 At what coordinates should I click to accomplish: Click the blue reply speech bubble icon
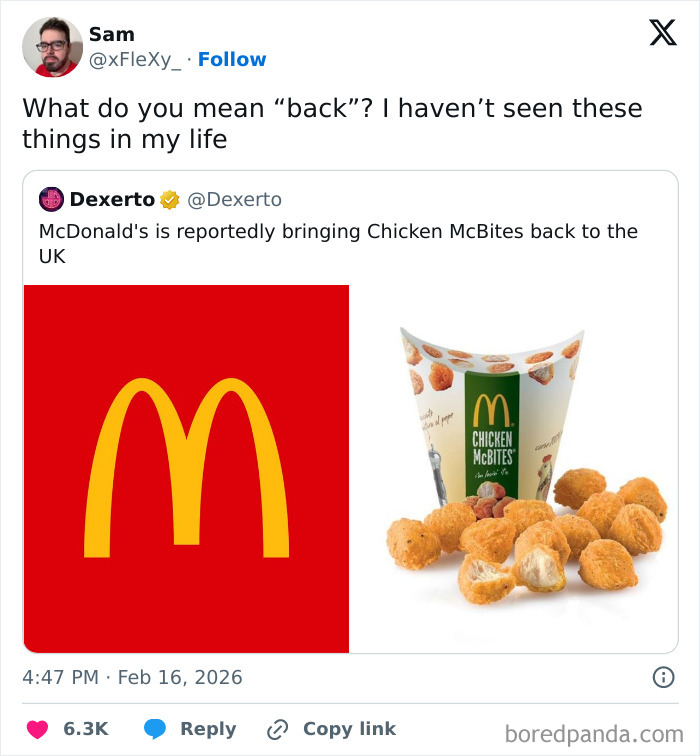click(x=154, y=729)
